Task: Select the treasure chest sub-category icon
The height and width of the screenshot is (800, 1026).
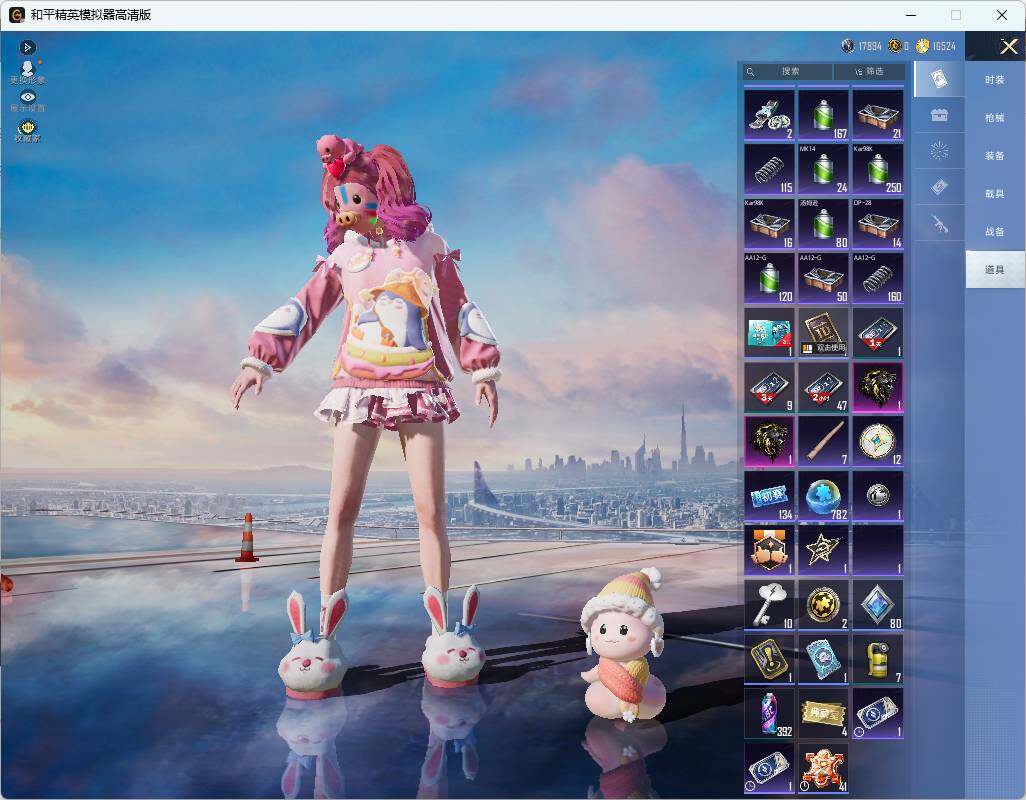Action: pos(939,115)
